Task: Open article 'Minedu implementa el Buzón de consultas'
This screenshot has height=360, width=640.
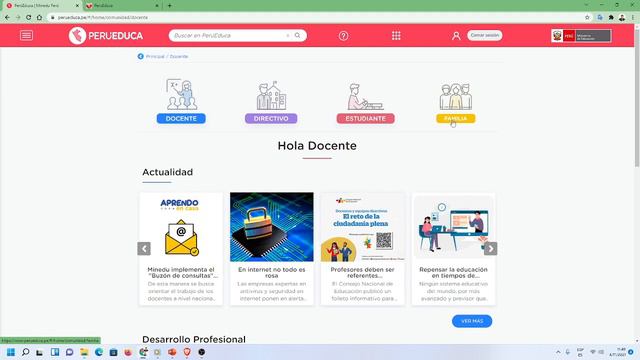Action: [181, 273]
